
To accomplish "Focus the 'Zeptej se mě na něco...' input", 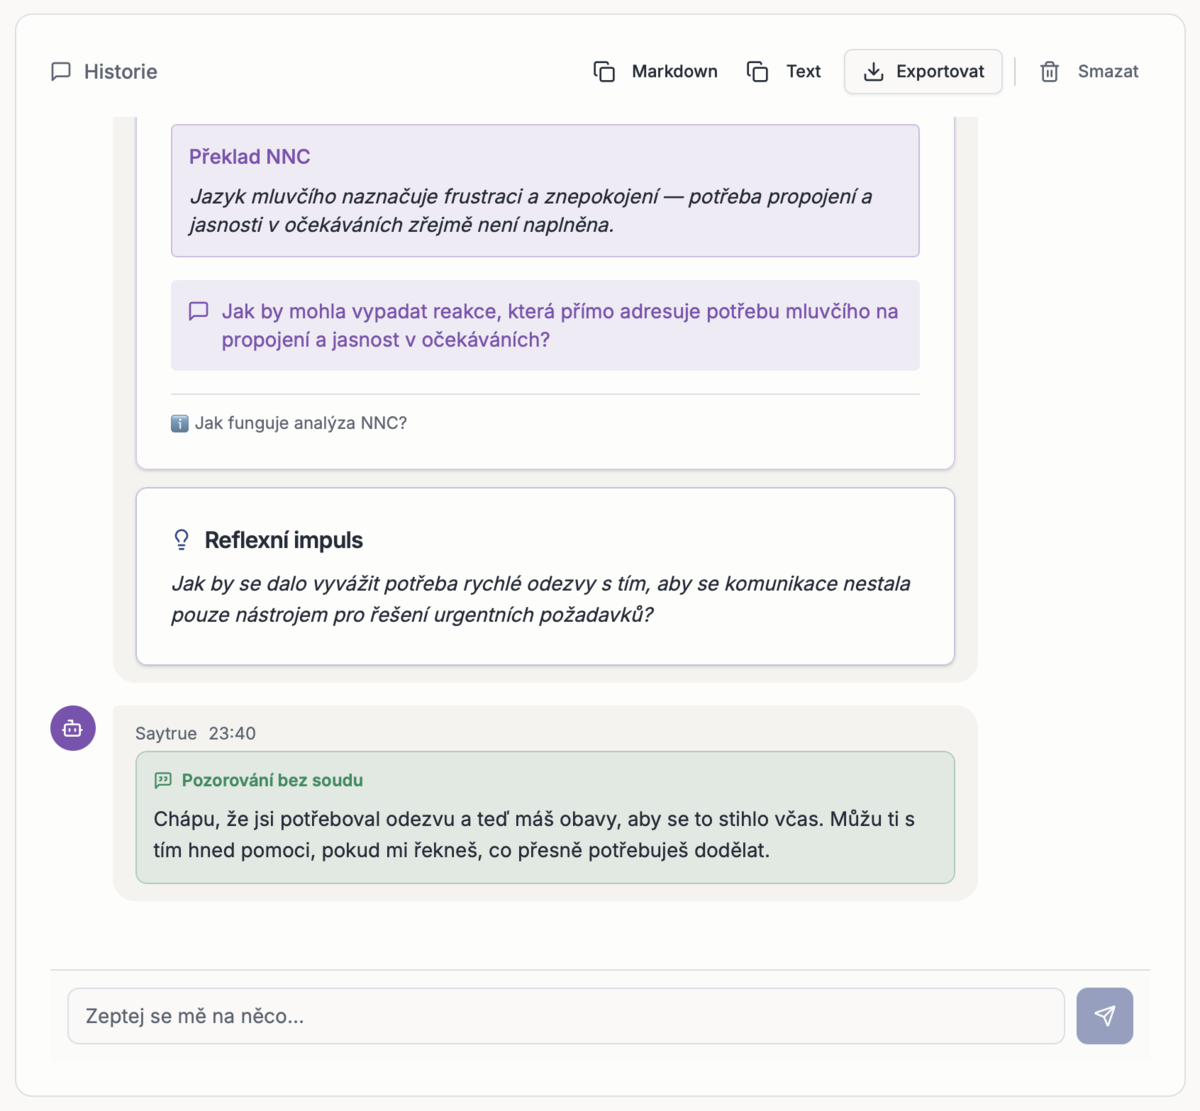I will point(566,1016).
